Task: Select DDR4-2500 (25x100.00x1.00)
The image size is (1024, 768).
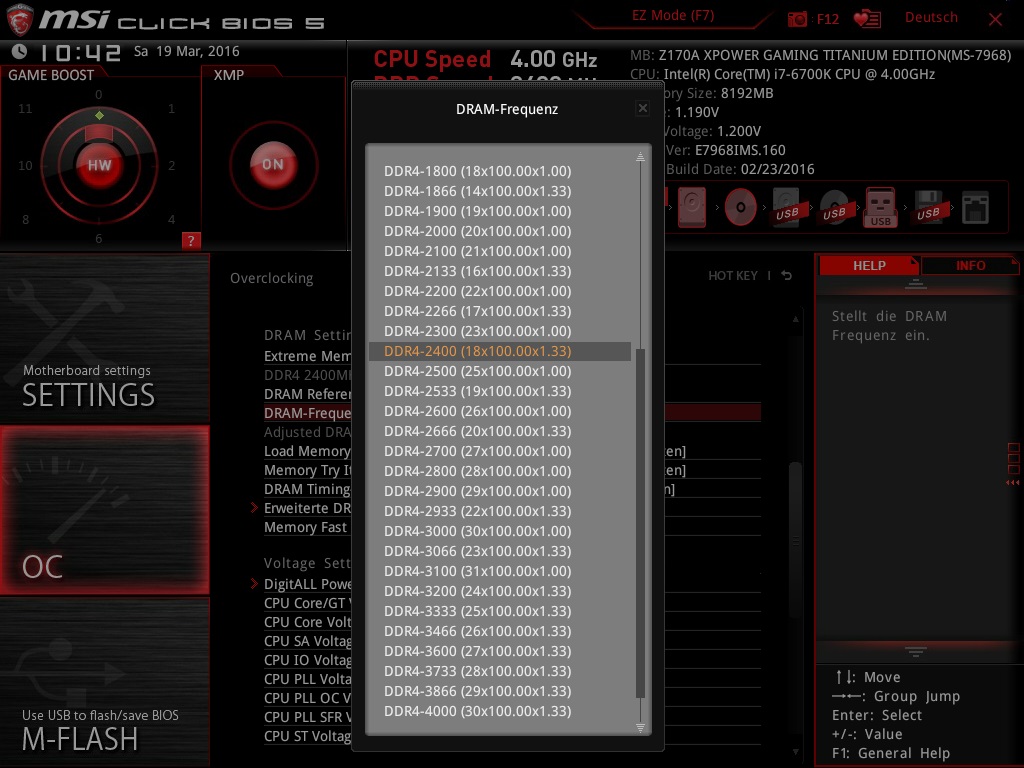Action: click(500, 371)
